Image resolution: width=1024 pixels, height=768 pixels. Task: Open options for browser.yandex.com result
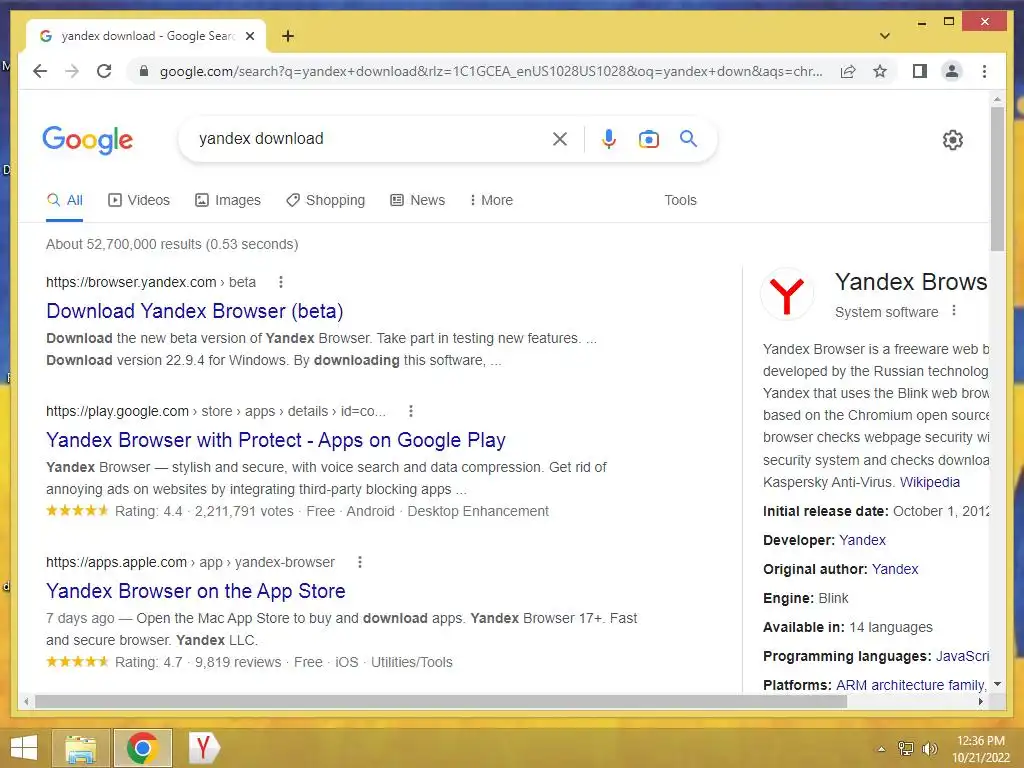click(x=281, y=282)
